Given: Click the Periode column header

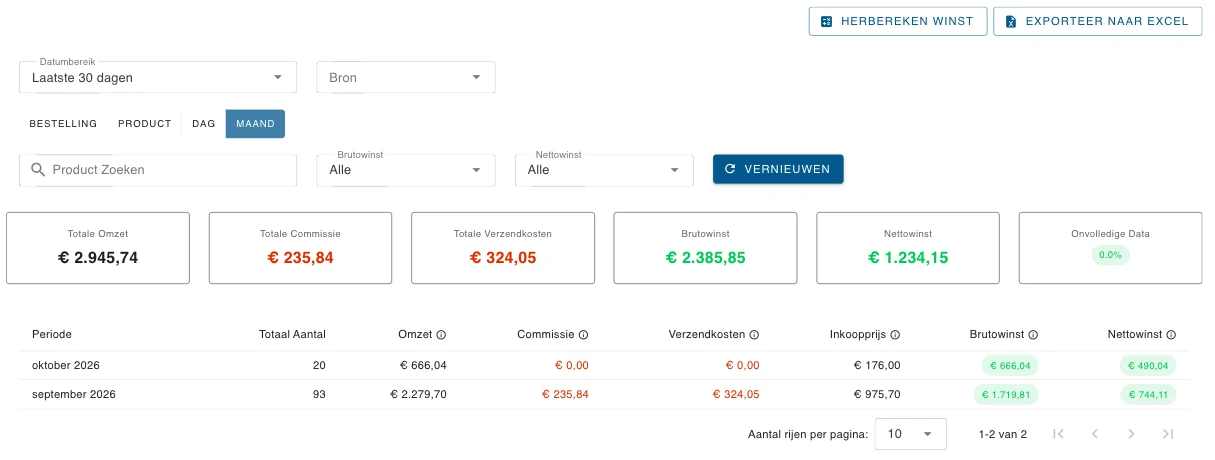Looking at the screenshot, I should click(x=52, y=334).
